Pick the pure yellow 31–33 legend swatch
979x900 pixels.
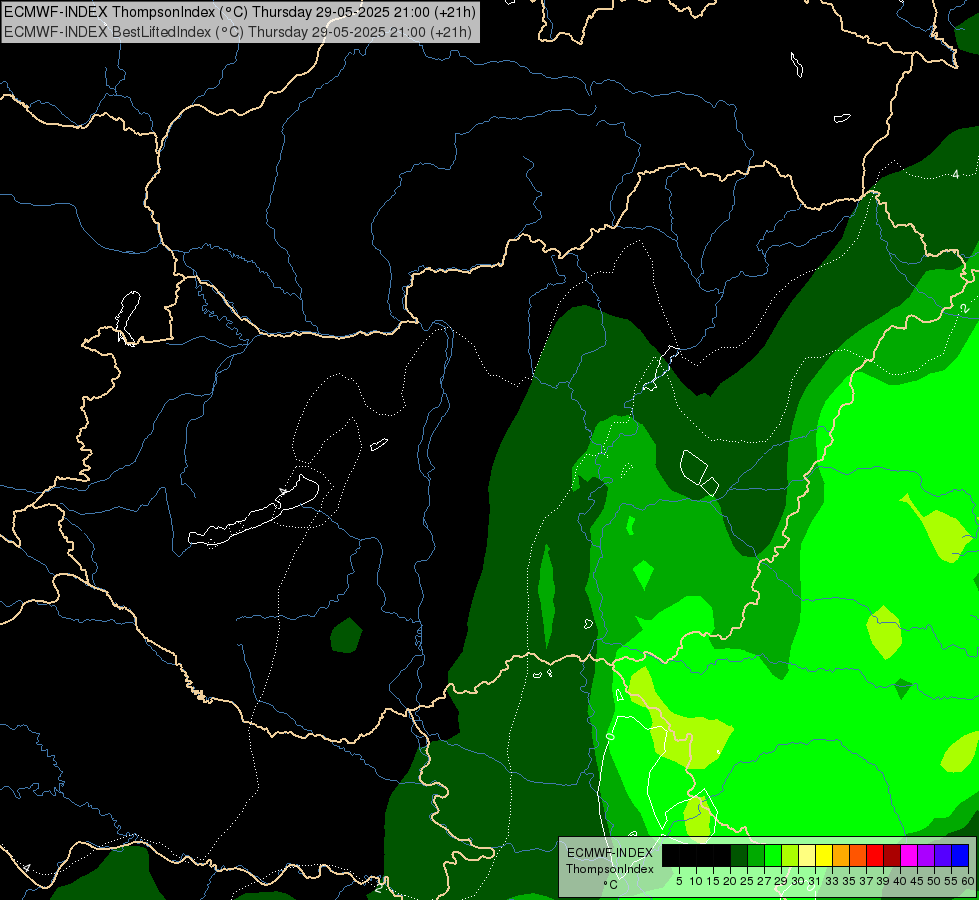click(x=824, y=855)
